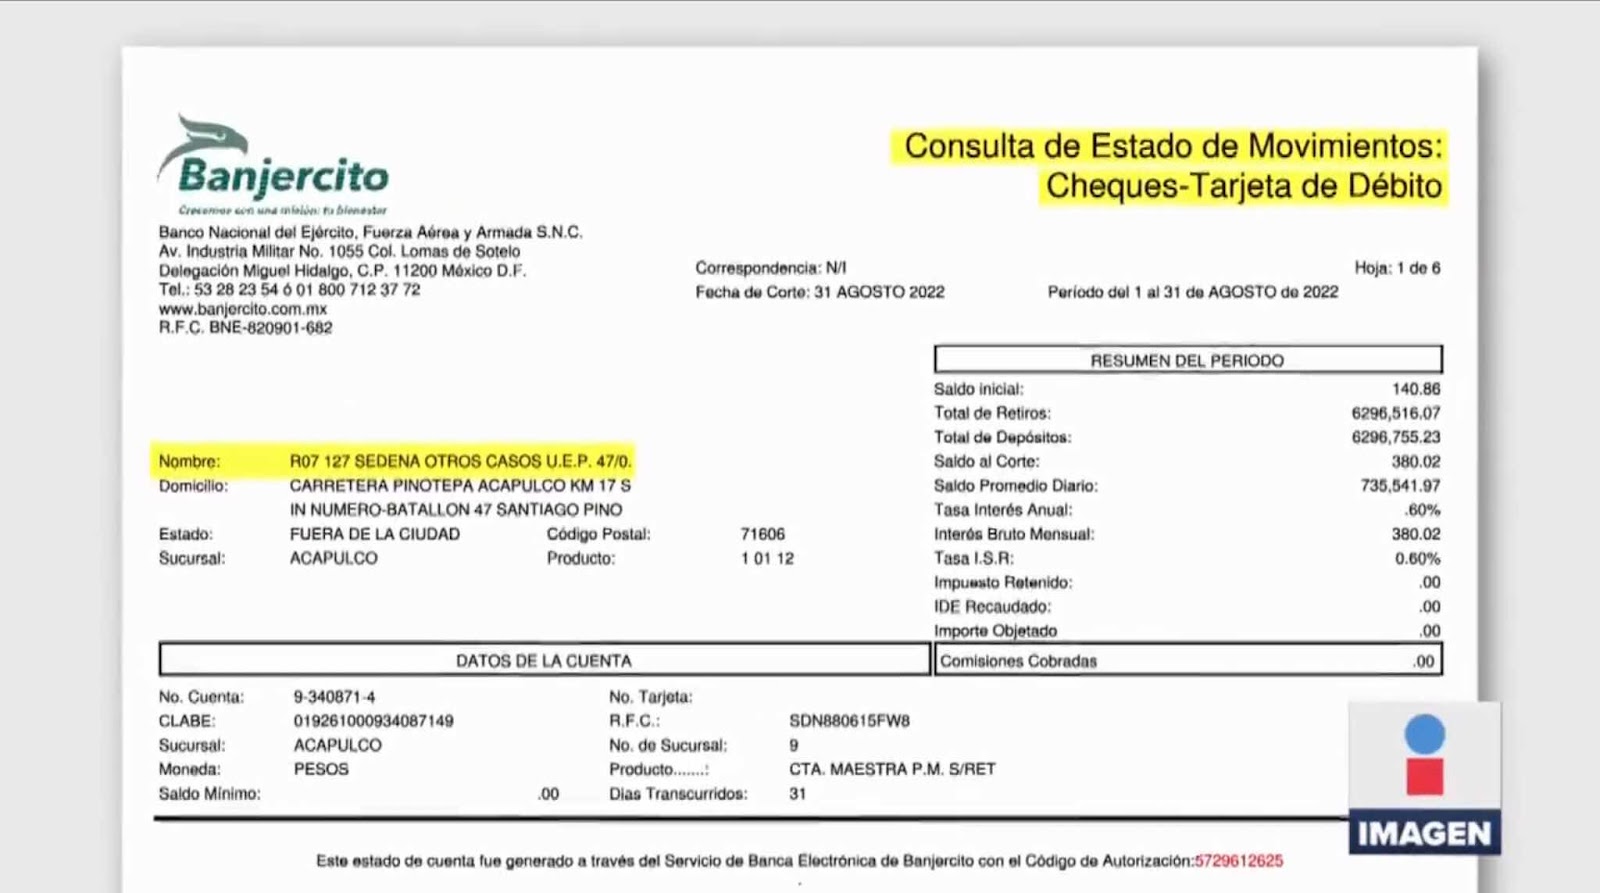Click the IMAGEN channel logo
Image resolution: width=1600 pixels, height=893 pixels.
coord(1424,779)
